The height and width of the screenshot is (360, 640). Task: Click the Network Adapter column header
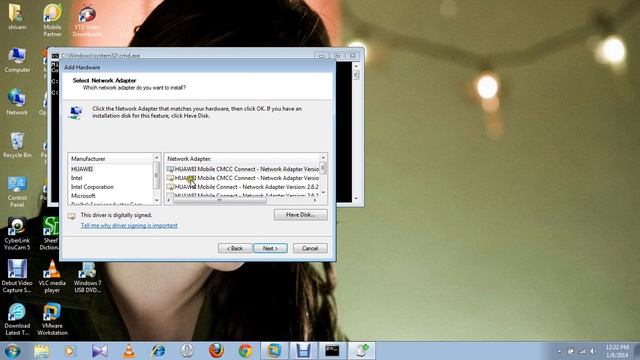coord(242,158)
